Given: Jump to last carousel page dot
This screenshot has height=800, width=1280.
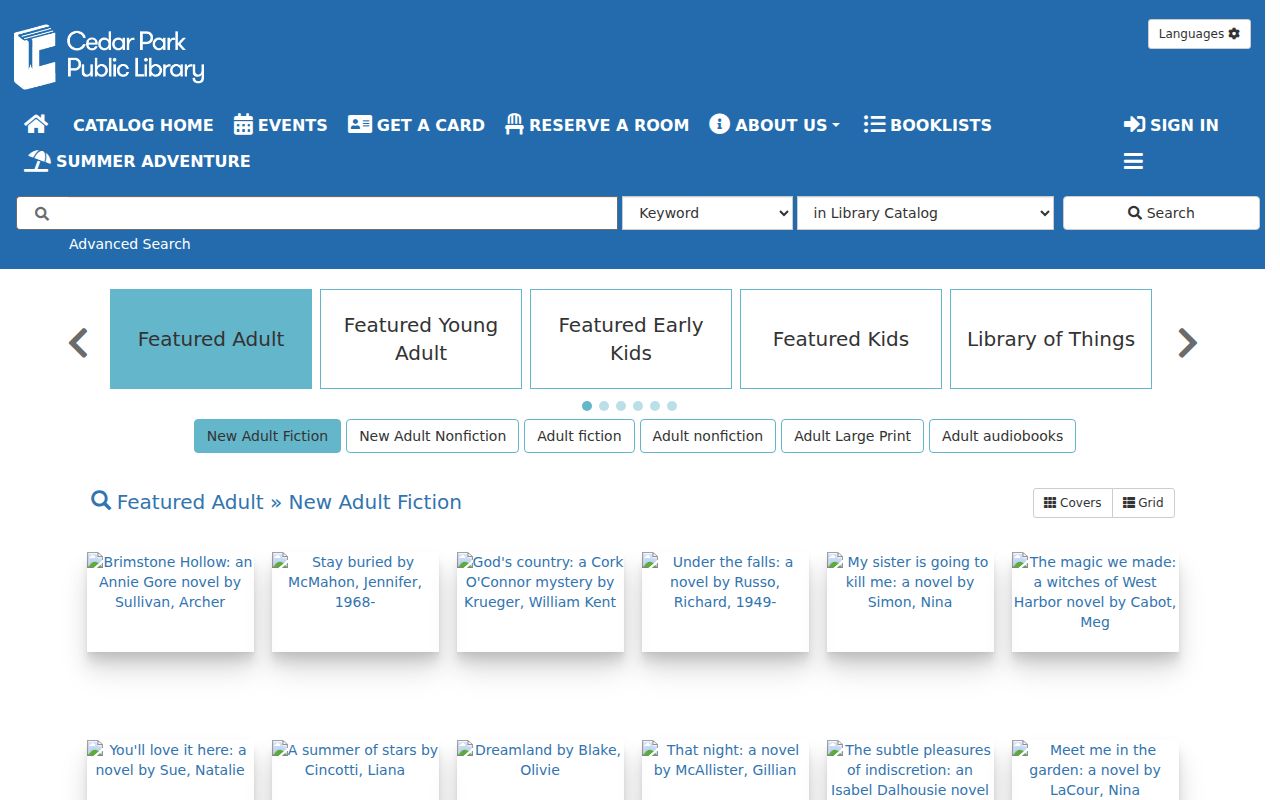Looking at the screenshot, I should [x=672, y=406].
